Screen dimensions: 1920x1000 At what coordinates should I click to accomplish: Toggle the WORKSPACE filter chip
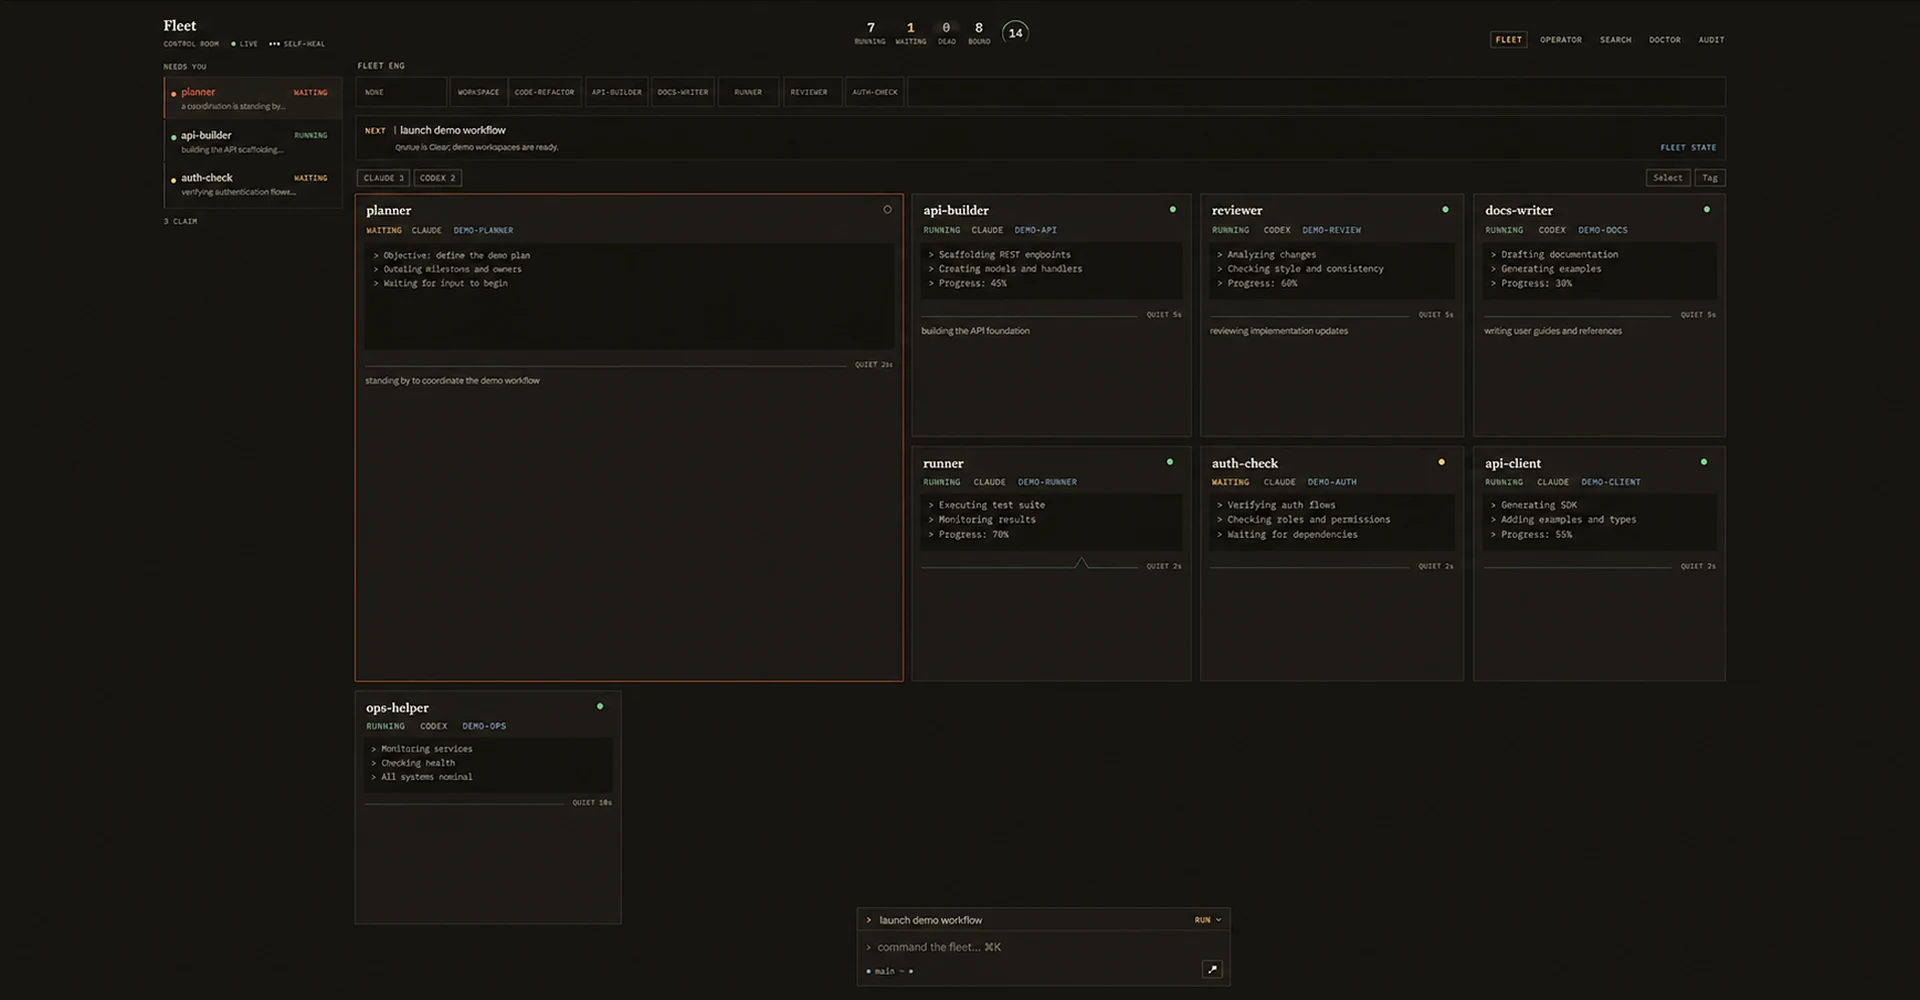click(478, 92)
